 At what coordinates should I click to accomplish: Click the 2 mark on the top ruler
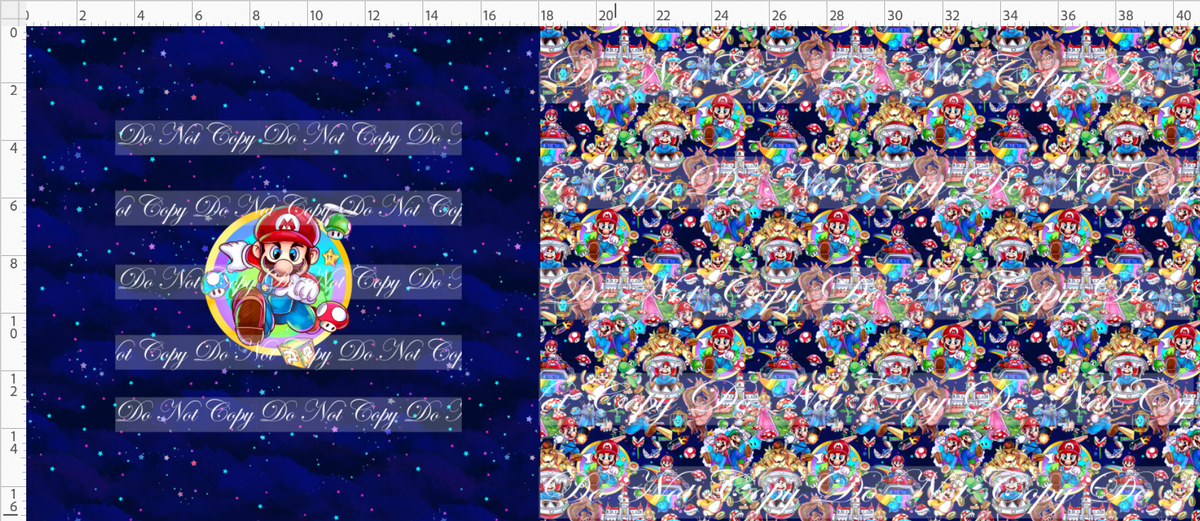point(82,16)
